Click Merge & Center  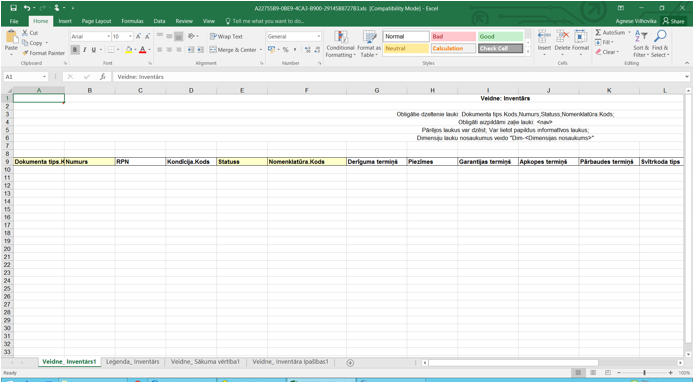pos(233,50)
